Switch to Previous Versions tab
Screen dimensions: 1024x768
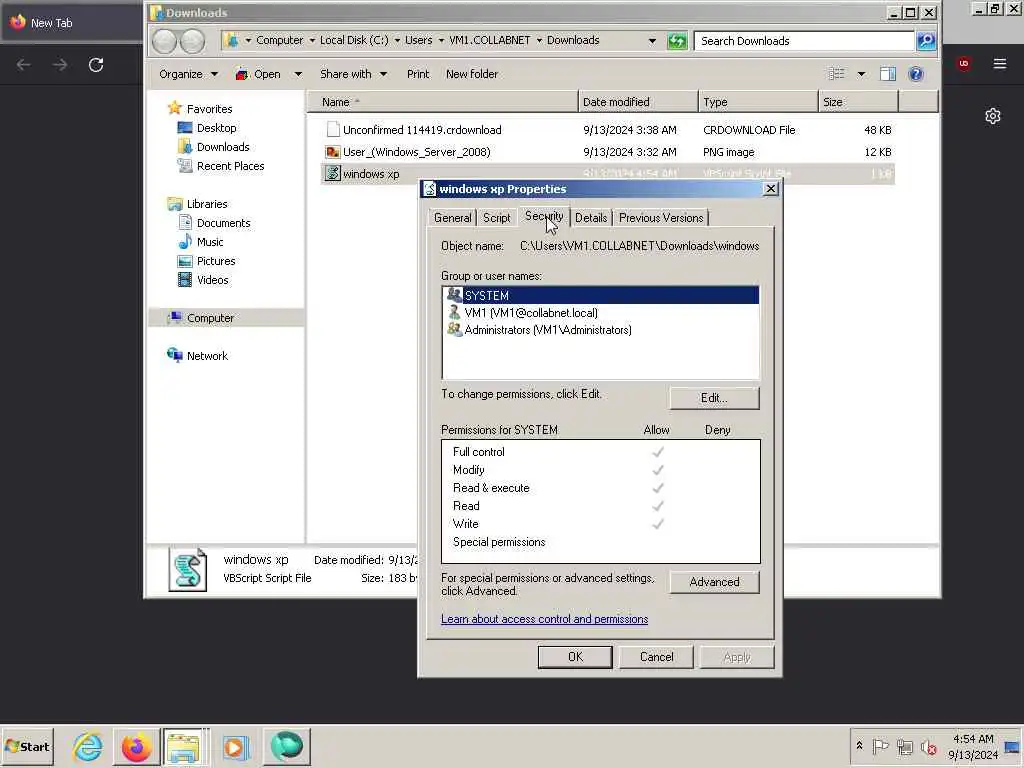(661, 217)
